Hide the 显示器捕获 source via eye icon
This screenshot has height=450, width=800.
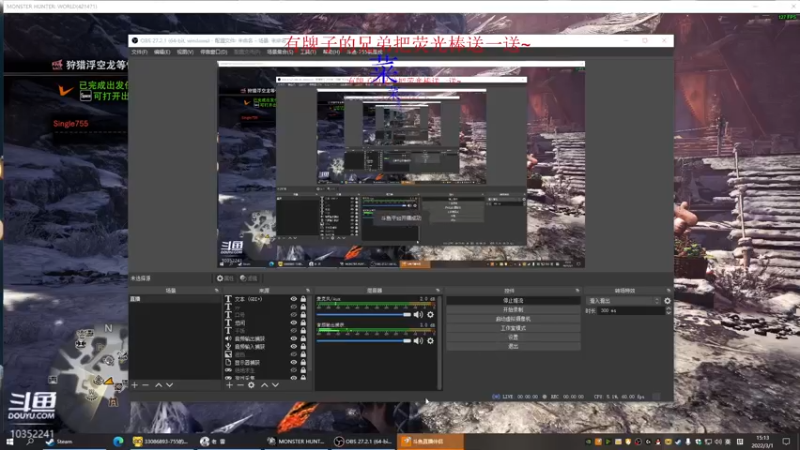click(293, 362)
